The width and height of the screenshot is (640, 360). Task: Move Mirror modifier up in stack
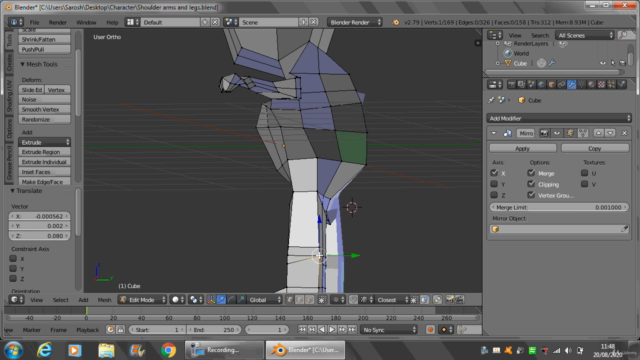(598, 133)
